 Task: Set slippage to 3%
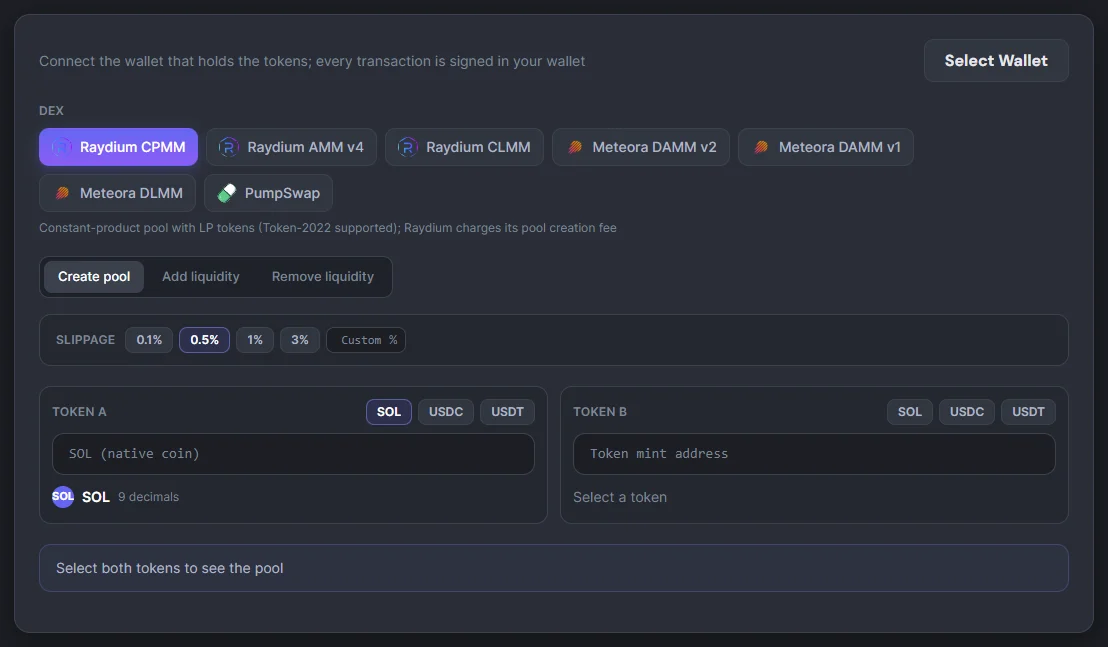(x=300, y=340)
